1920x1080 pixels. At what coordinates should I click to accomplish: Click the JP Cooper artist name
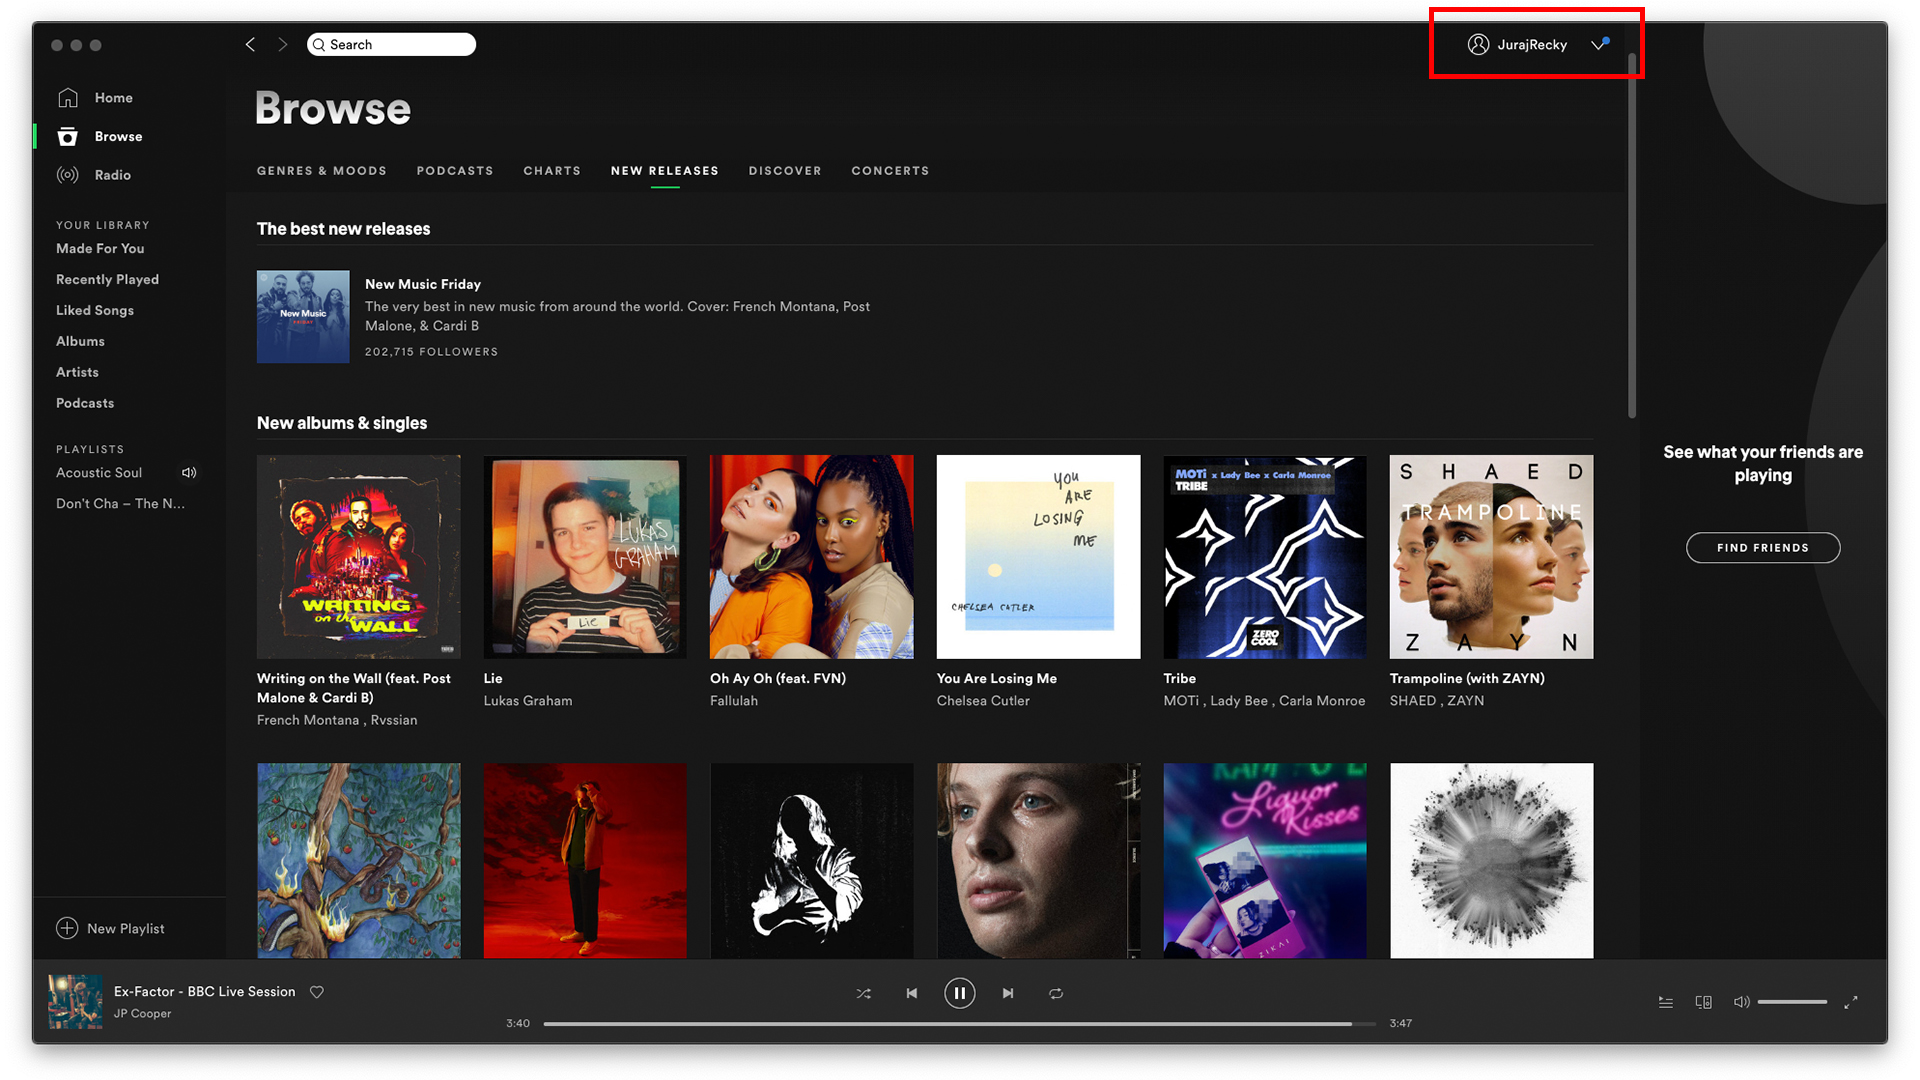[x=143, y=1014]
